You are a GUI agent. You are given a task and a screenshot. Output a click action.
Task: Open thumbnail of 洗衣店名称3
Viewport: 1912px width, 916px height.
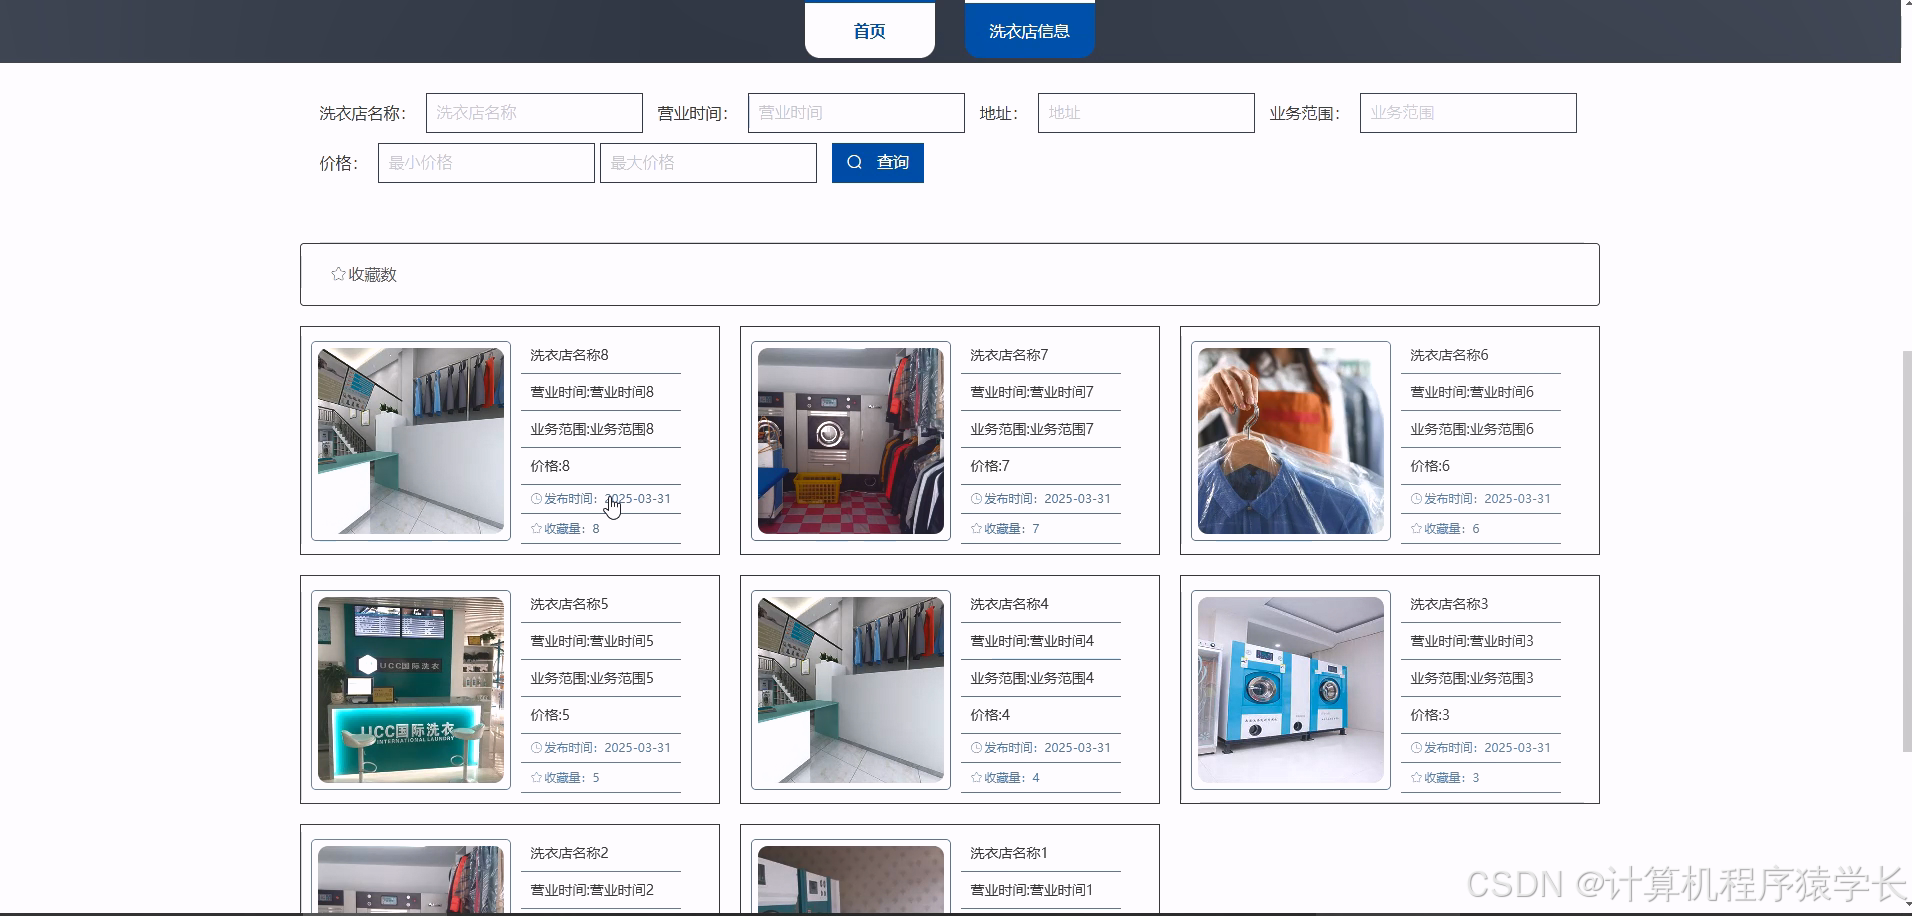click(1291, 690)
